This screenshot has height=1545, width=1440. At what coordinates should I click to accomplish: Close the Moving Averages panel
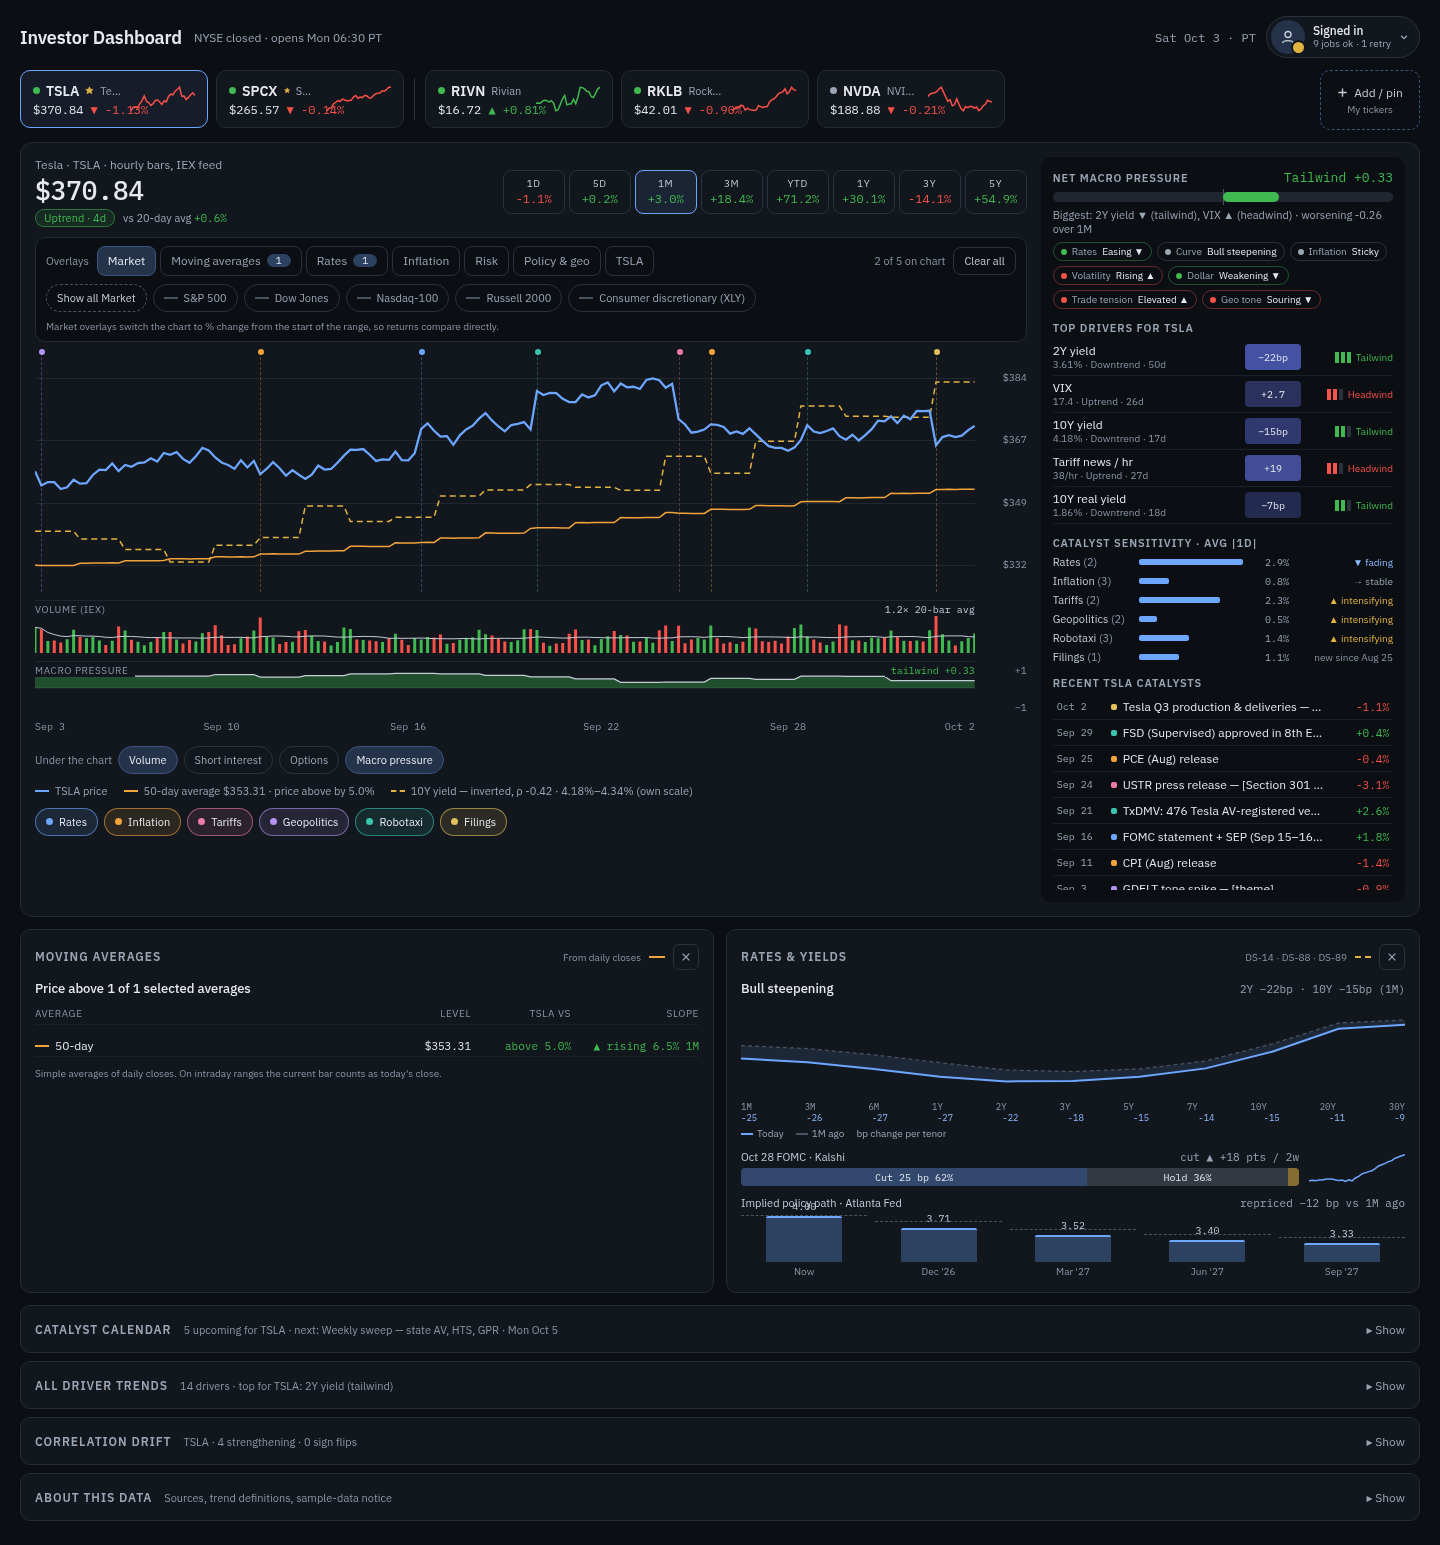686,957
